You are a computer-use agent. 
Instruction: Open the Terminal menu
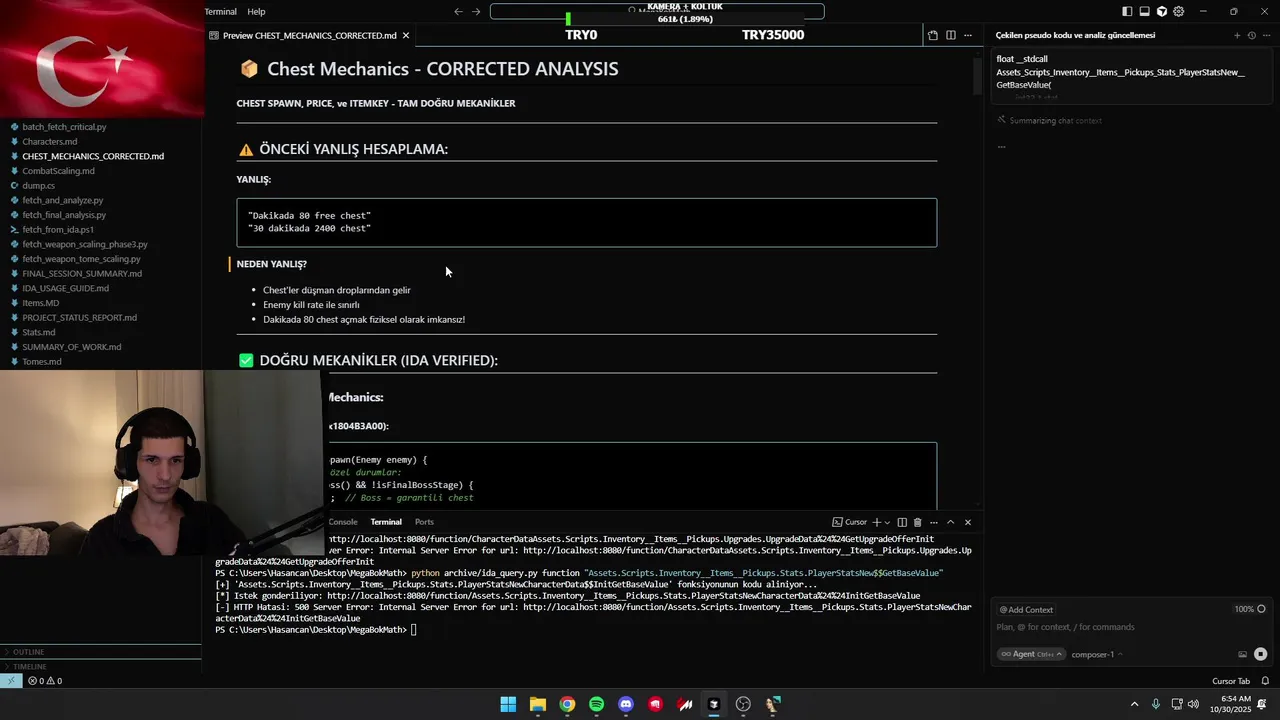(220, 12)
